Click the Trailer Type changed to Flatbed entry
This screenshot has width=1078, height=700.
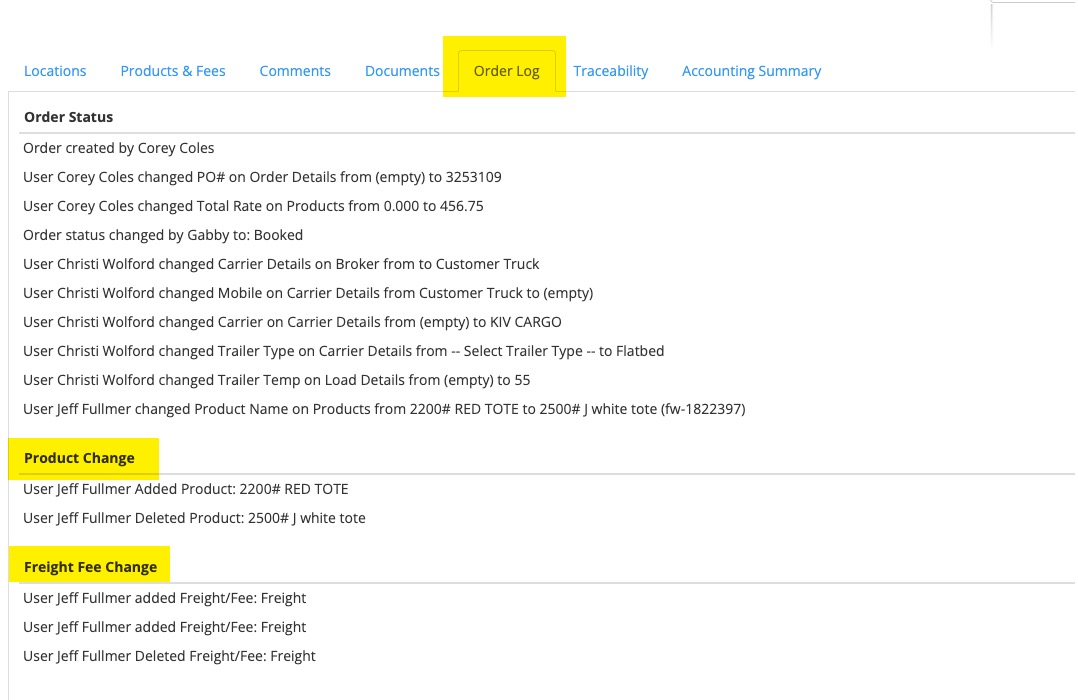tap(343, 351)
